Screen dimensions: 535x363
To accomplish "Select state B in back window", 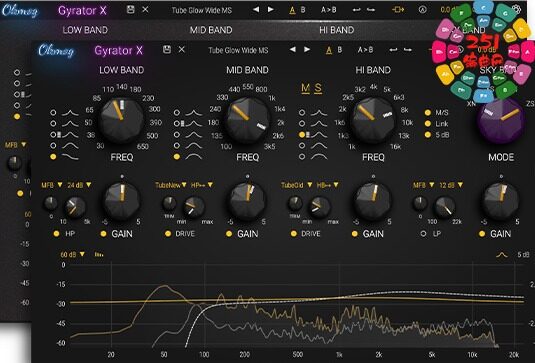I will point(303,10).
